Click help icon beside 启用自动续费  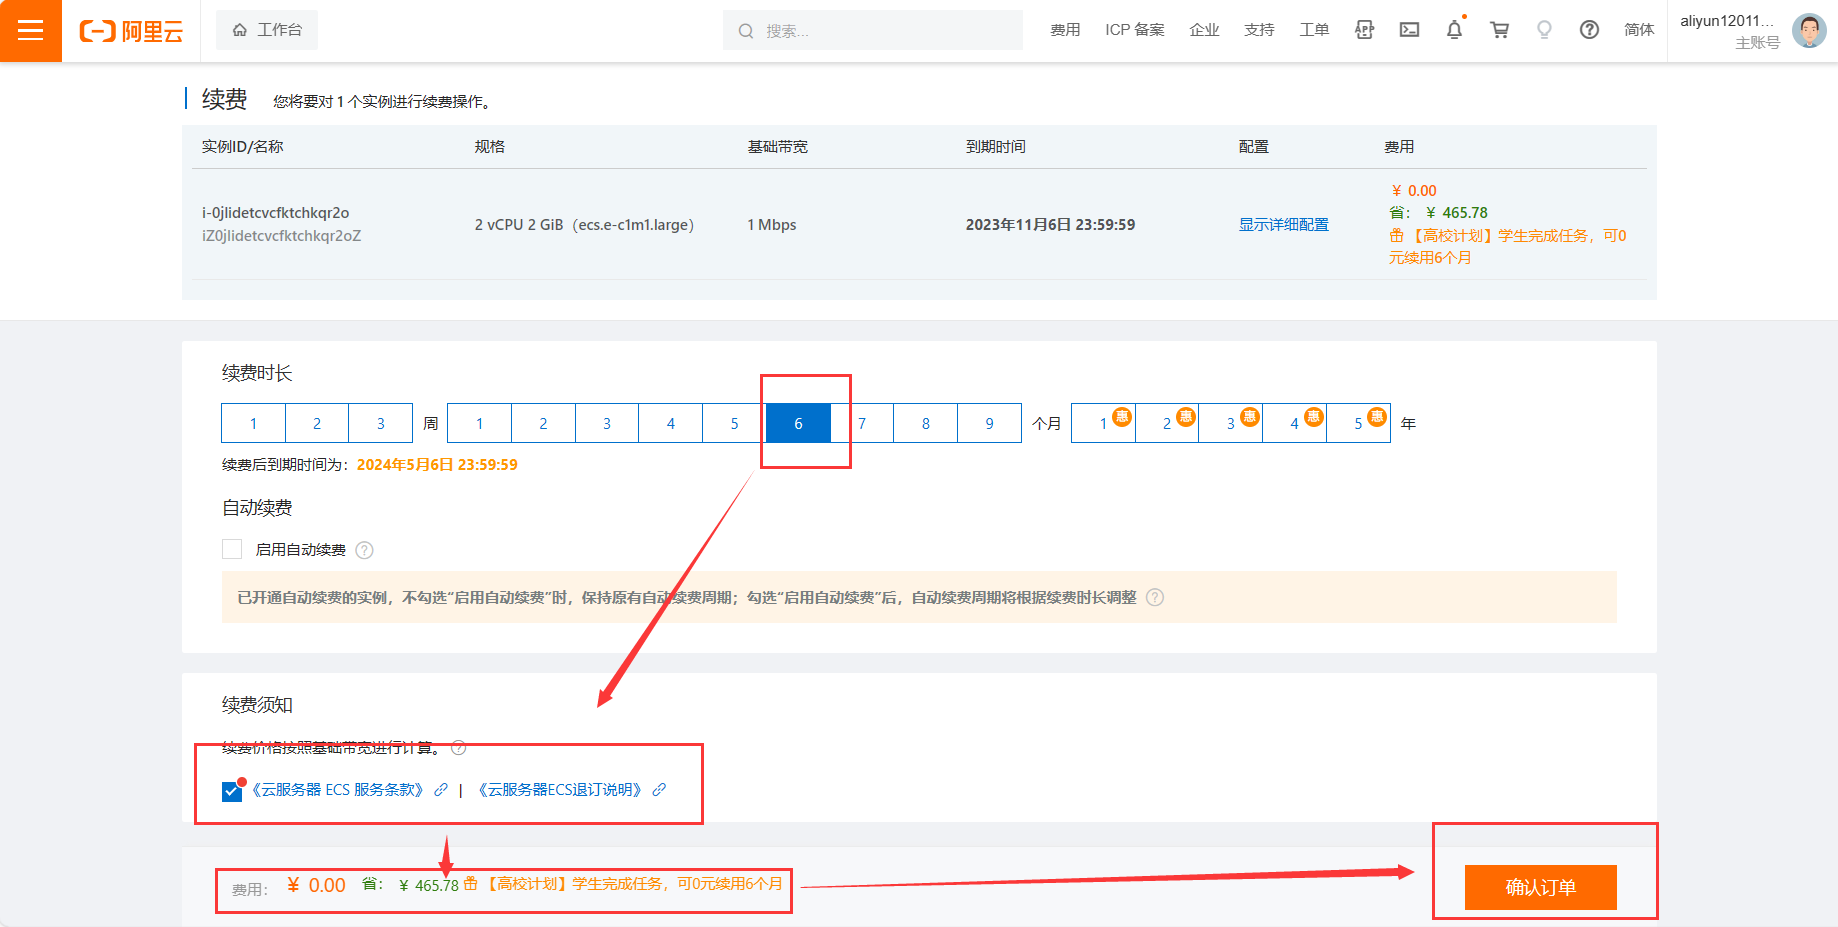pyautogui.click(x=365, y=550)
